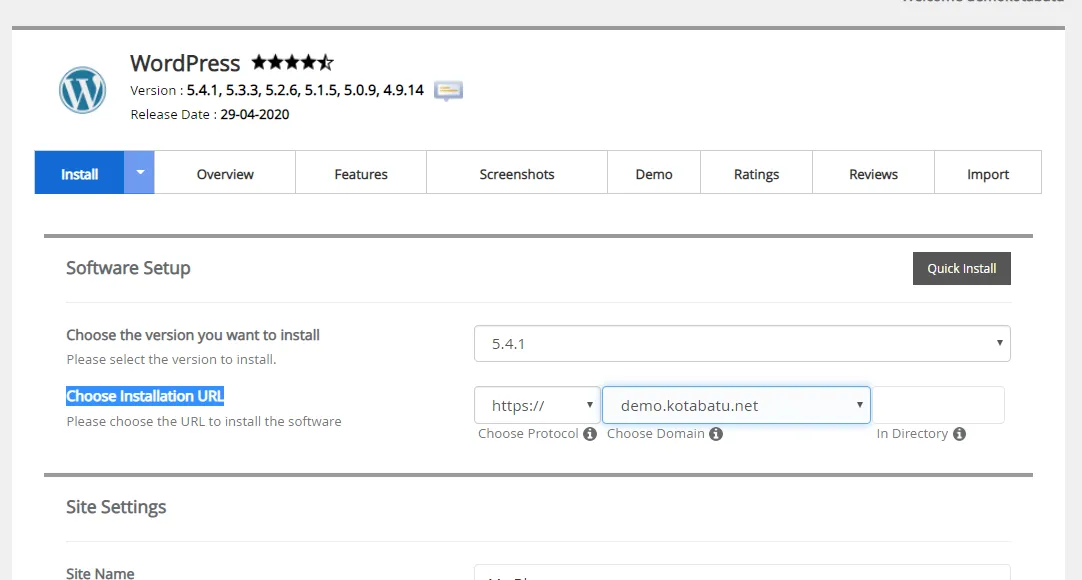Expand the Install tab dropdown arrow

[139, 172]
